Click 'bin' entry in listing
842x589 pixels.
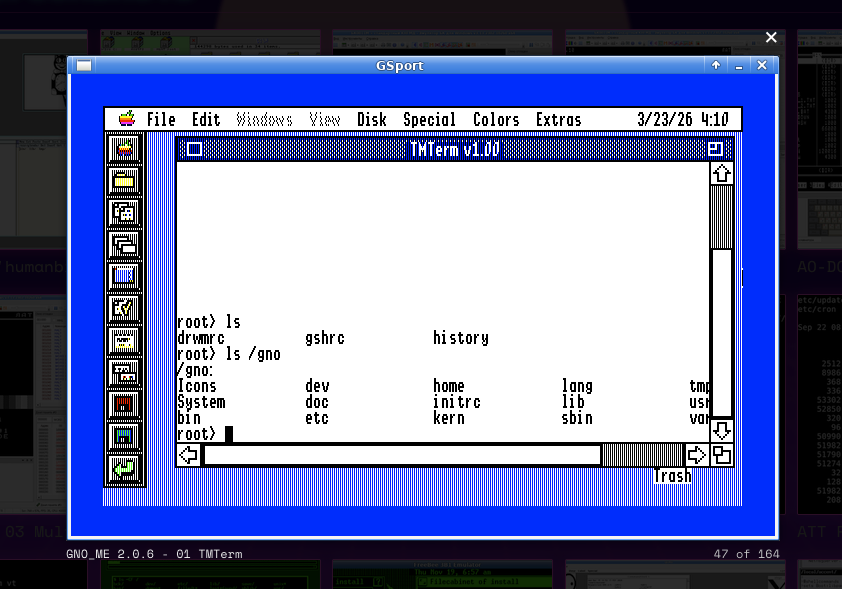[x=189, y=418]
